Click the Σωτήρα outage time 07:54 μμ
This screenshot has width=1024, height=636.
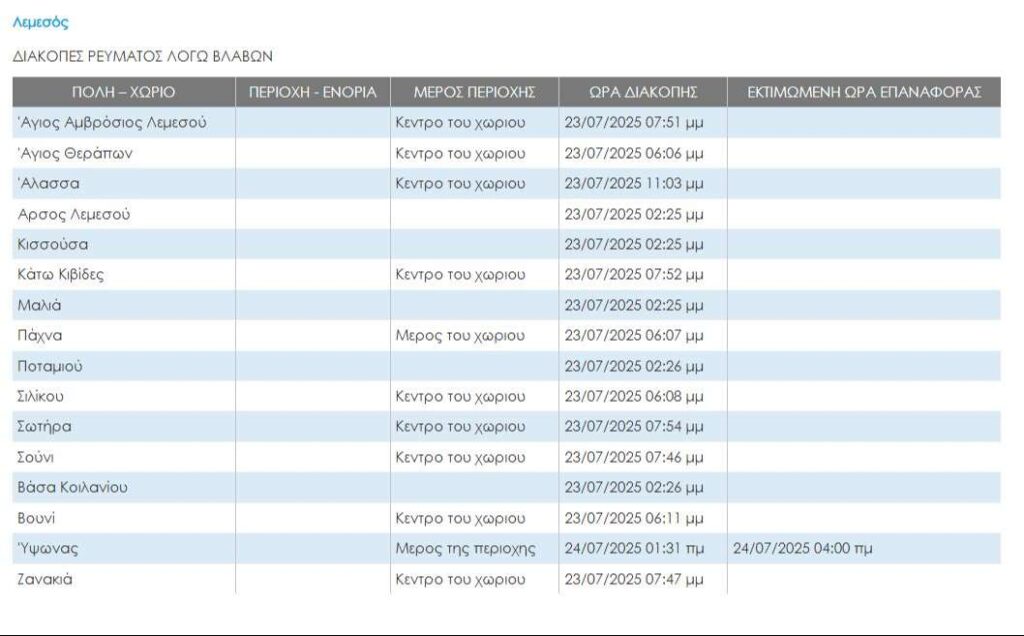pos(634,427)
